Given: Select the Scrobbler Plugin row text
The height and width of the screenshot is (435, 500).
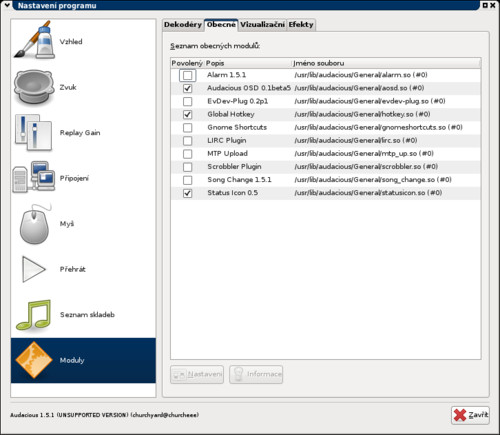Looking at the screenshot, I should pos(234,167).
